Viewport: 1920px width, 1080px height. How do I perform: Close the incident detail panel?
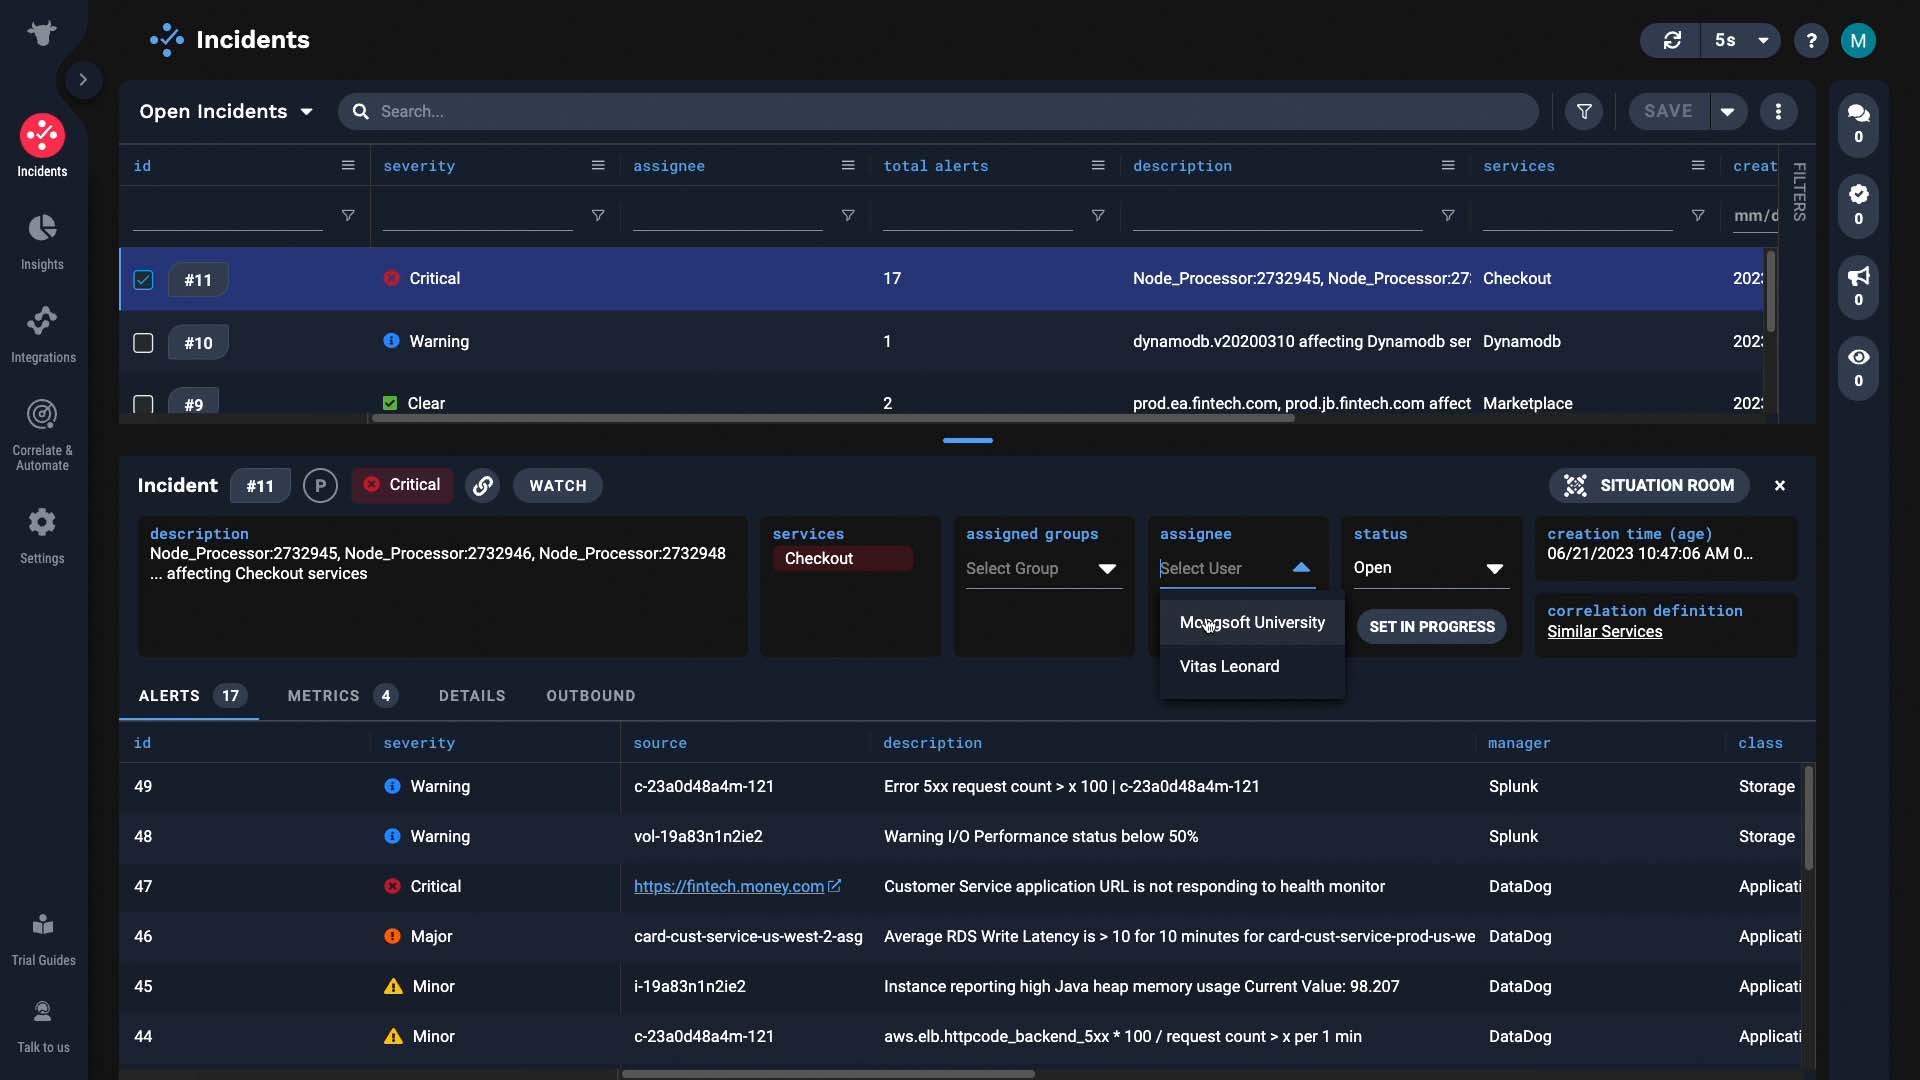pyautogui.click(x=1779, y=486)
